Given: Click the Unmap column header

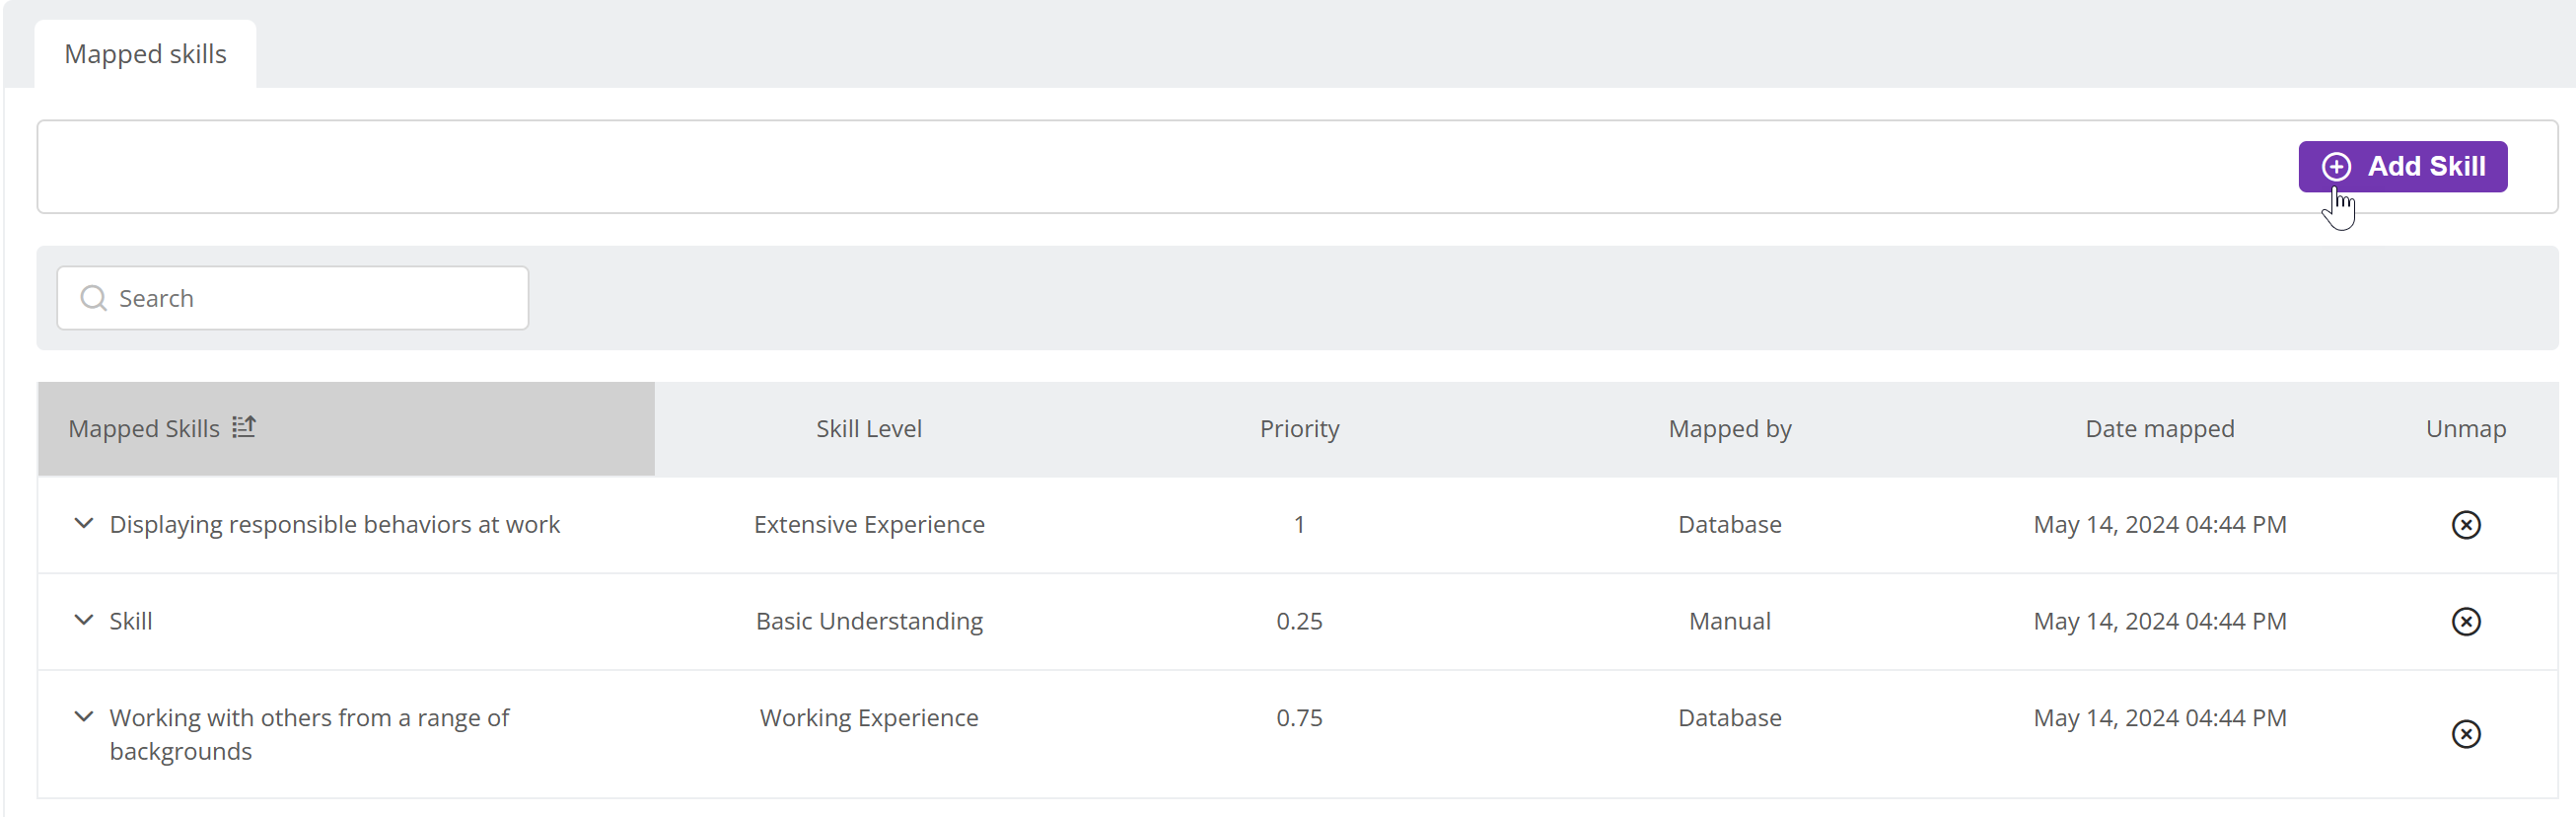Looking at the screenshot, I should [2465, 429].
